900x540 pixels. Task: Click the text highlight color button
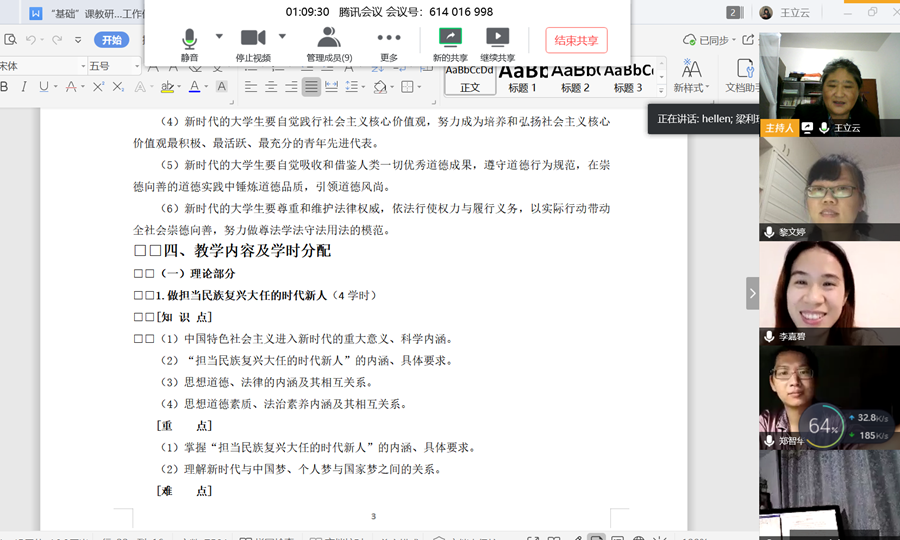[167, 88]
